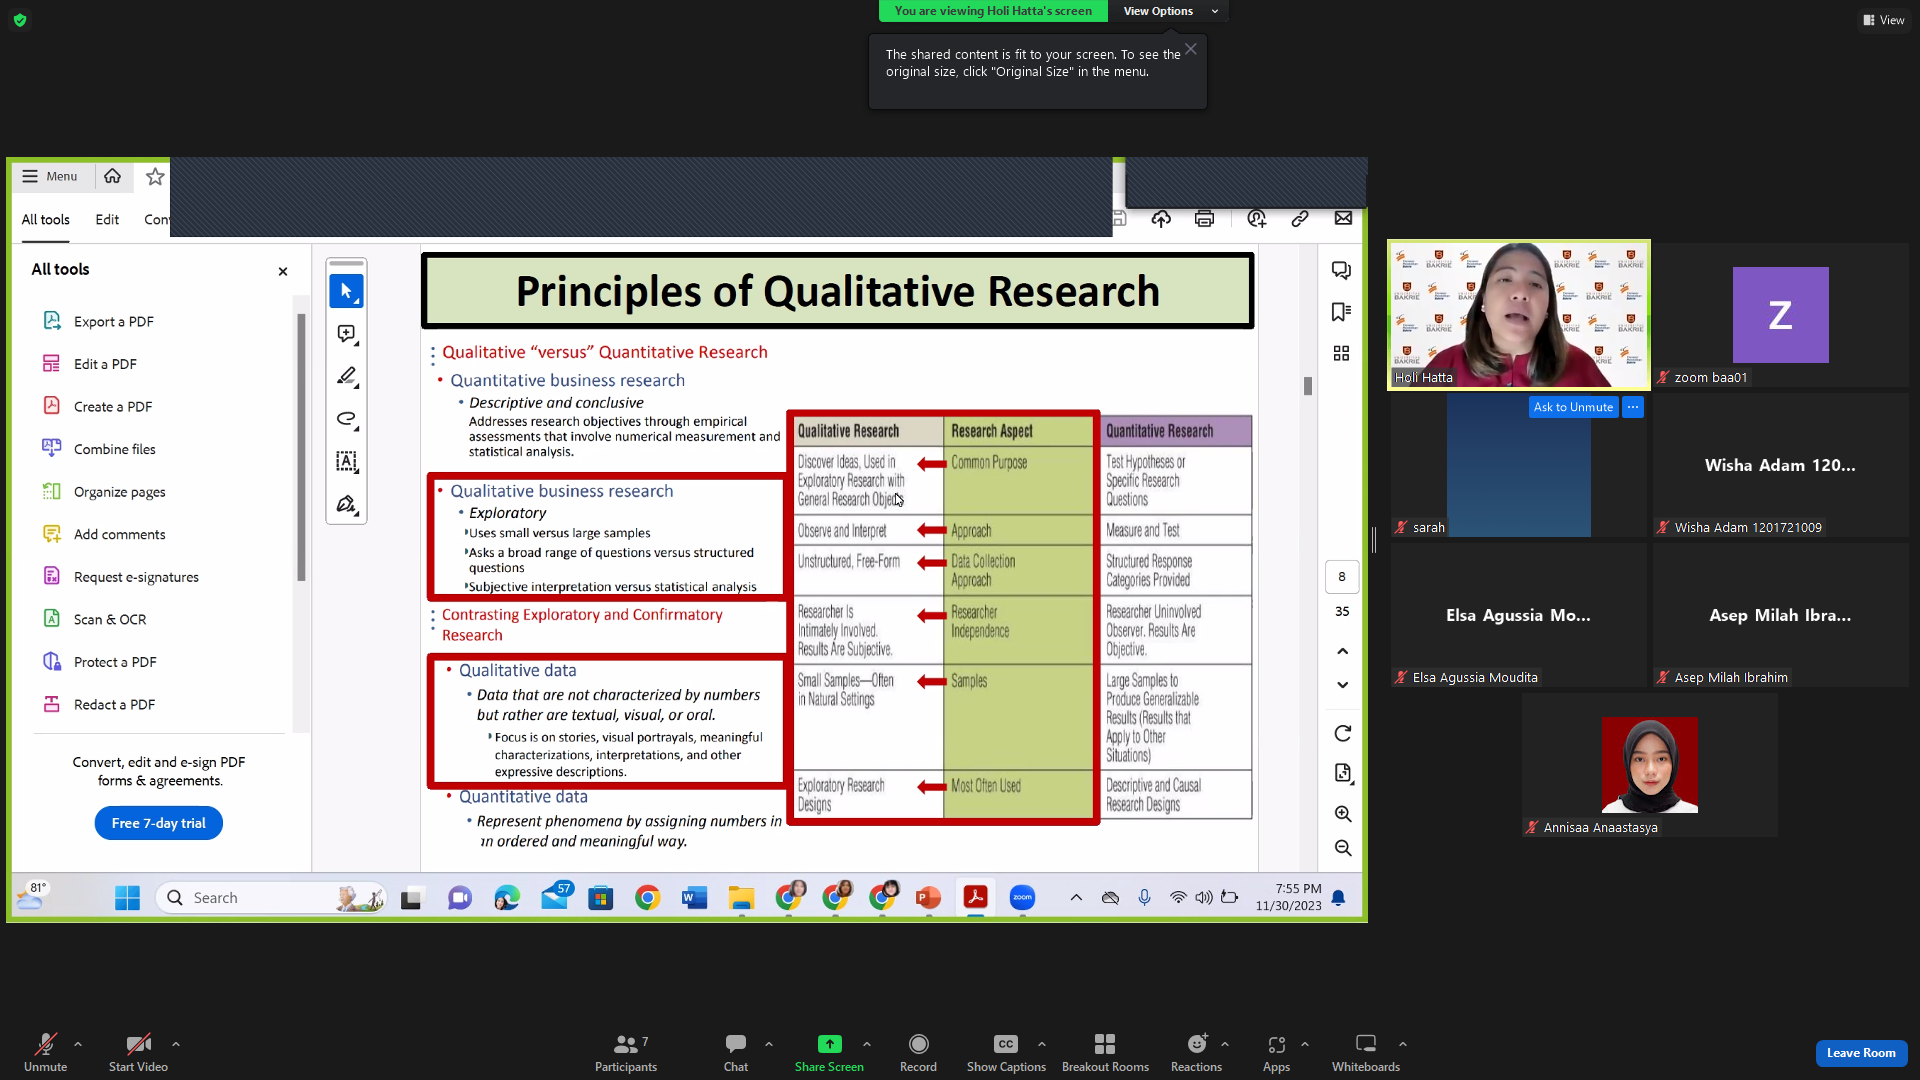
Task: Click the current page number box
Action: tap(1342, 577)
